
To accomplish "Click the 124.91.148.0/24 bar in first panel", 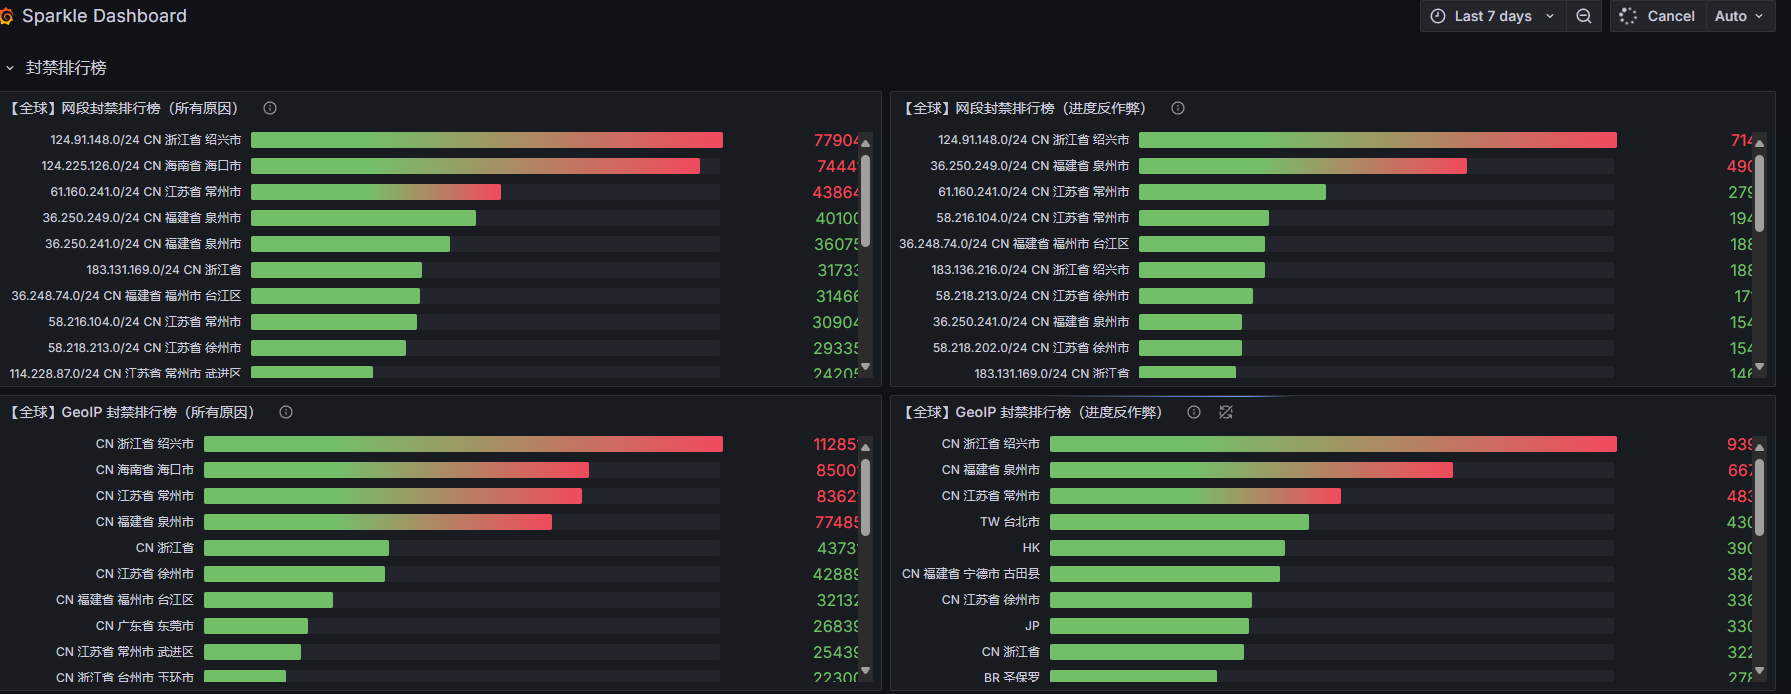I will point(486,140).
